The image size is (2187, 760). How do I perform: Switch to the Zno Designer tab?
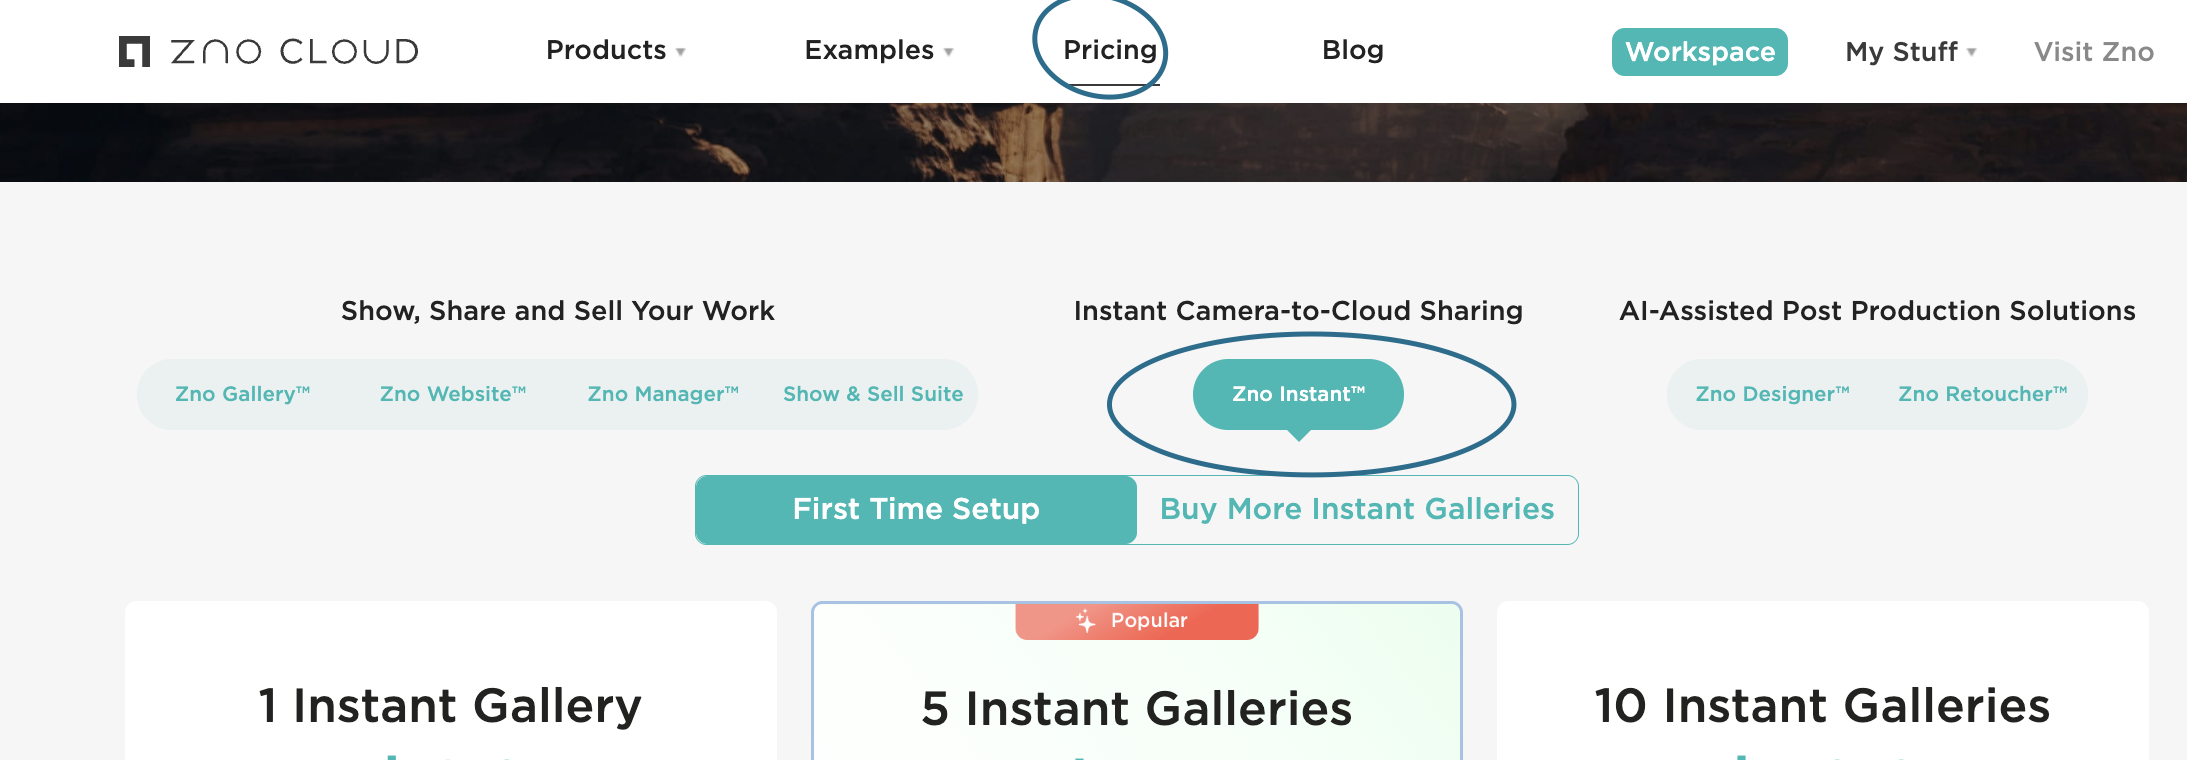pyautogui.click(x=1772, y=394)
